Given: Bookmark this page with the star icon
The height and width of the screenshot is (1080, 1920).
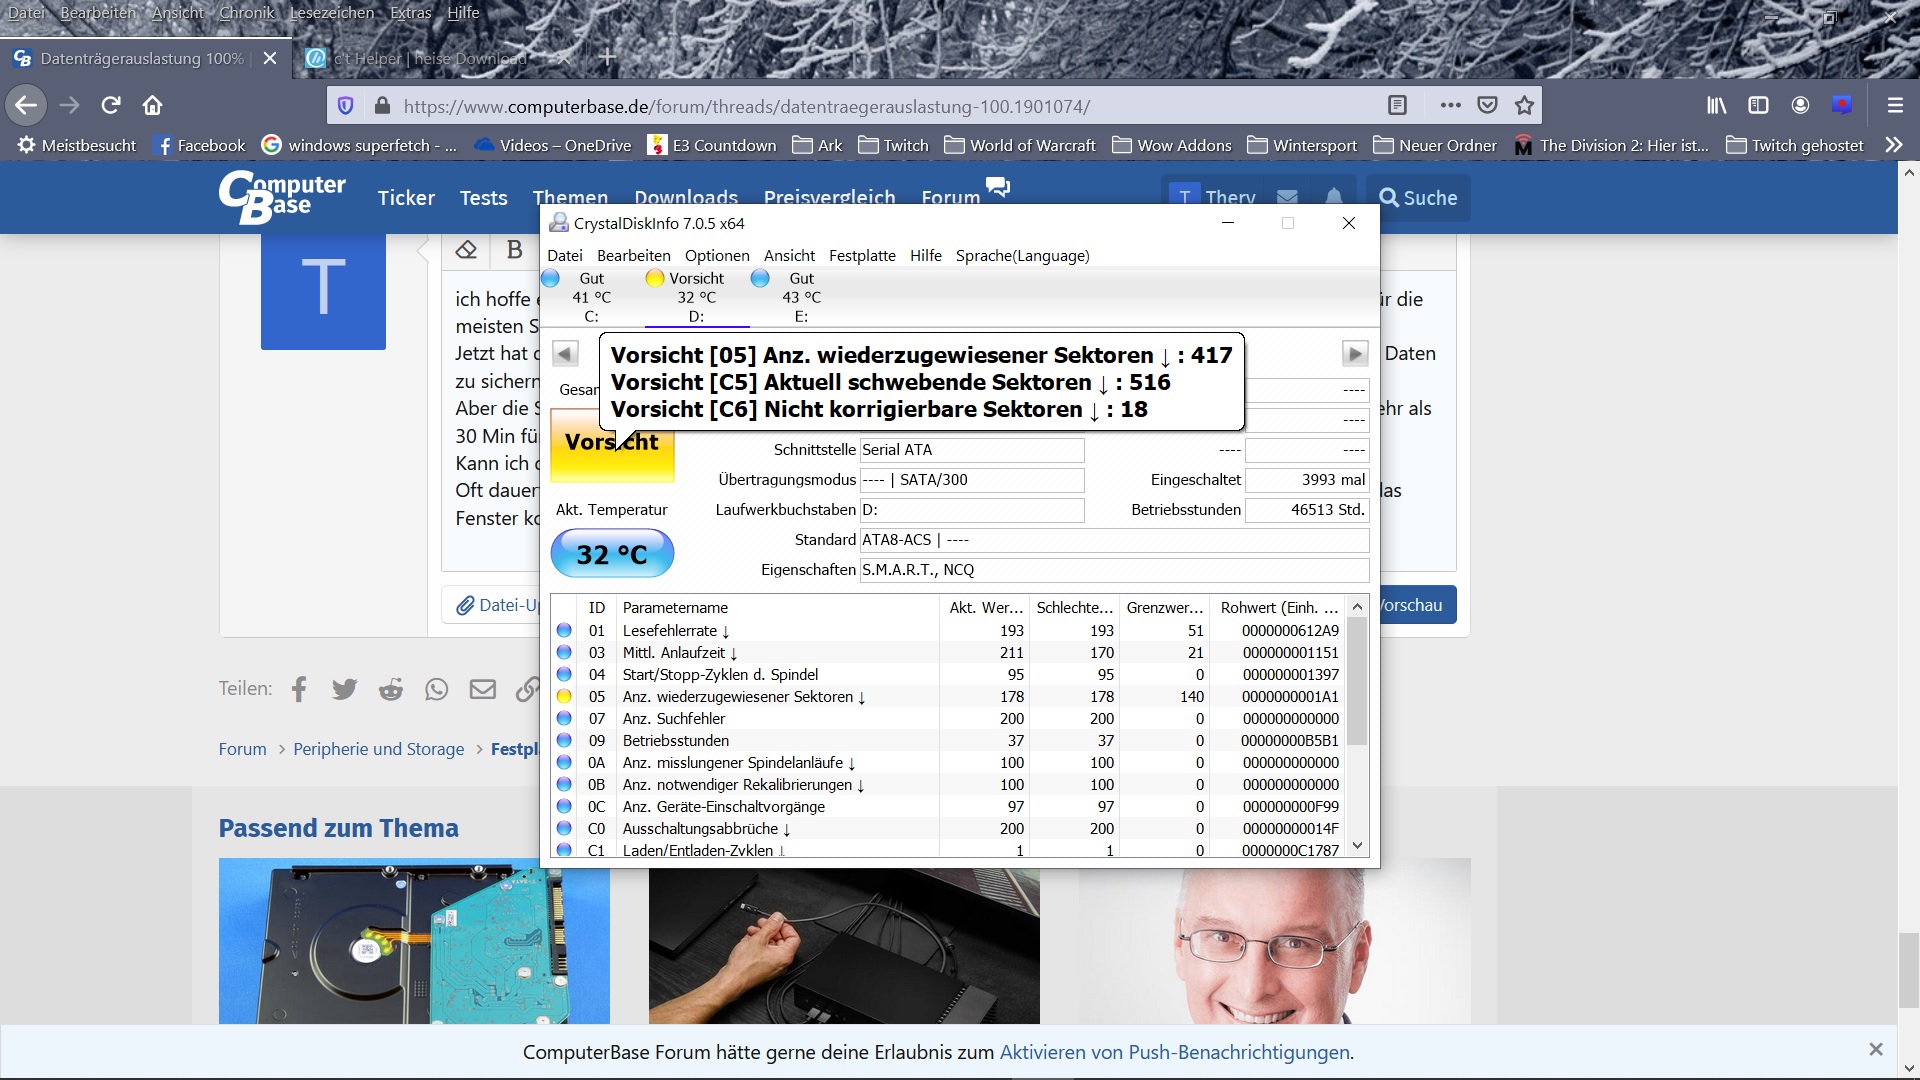Looking at the screenshot, I should pyautogui.click(x=1524, y=105).
